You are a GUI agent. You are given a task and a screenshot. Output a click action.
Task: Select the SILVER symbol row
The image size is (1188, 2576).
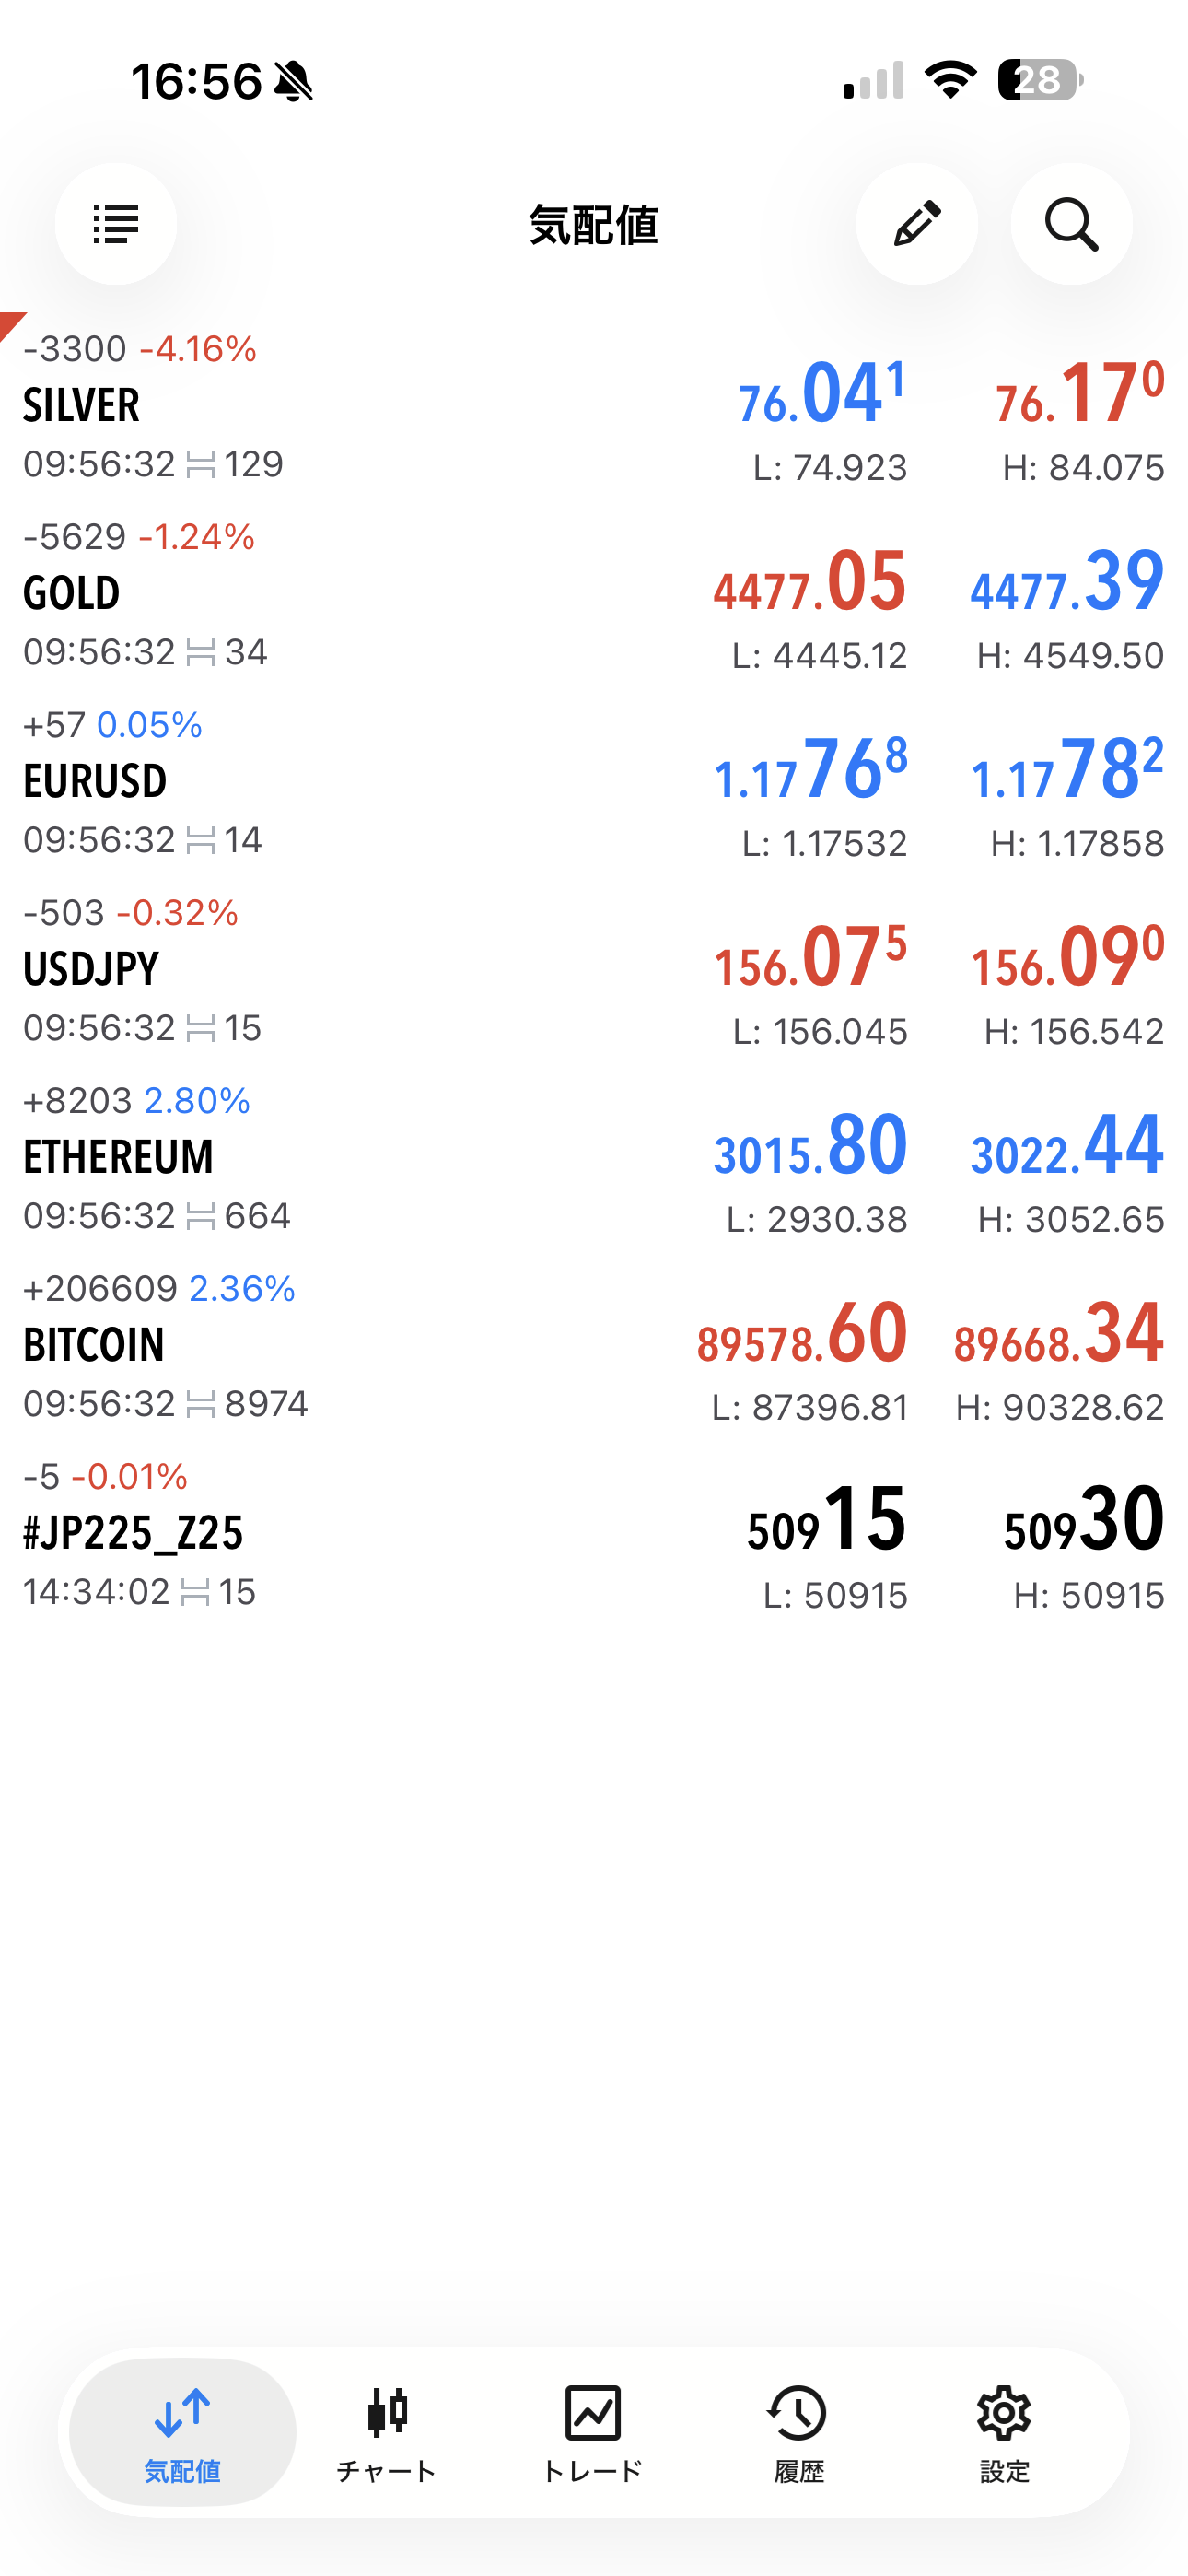coord(300,406)
